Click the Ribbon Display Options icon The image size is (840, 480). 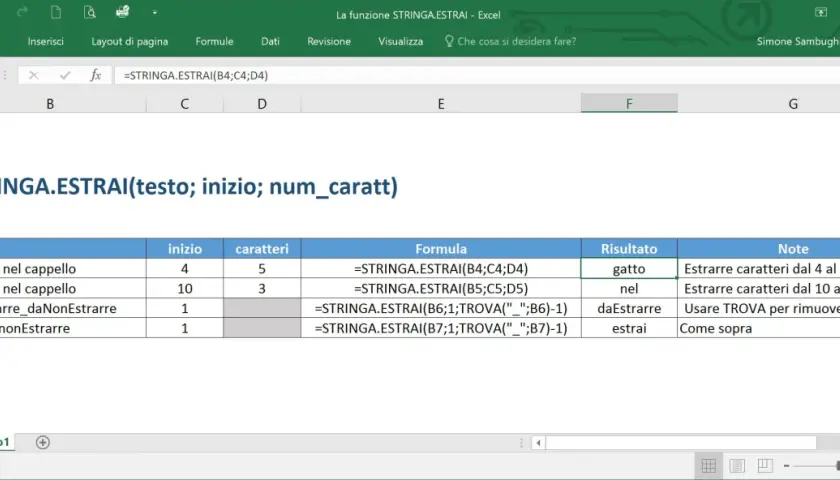pos(821,12)
